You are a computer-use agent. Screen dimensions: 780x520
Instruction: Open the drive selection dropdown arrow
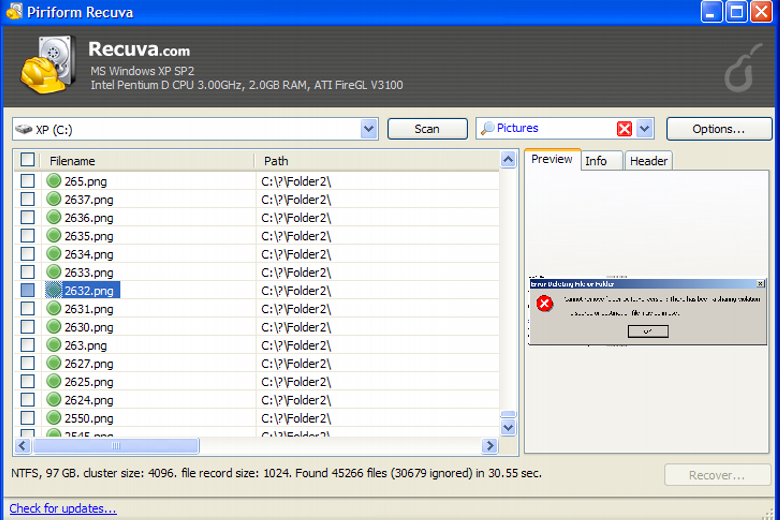[x=369, y=129]
